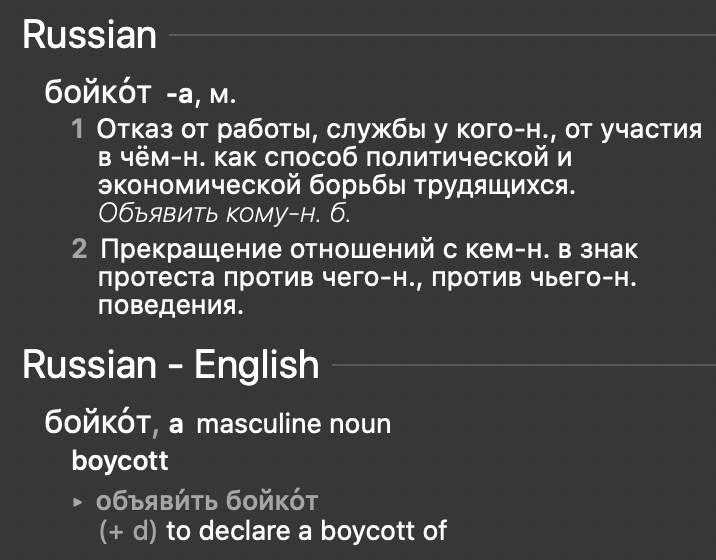Image resolution: width=716 pixels, height=560 pixels.
Task: Open the Russian - English section header
Action: click(x=170, y=365)
